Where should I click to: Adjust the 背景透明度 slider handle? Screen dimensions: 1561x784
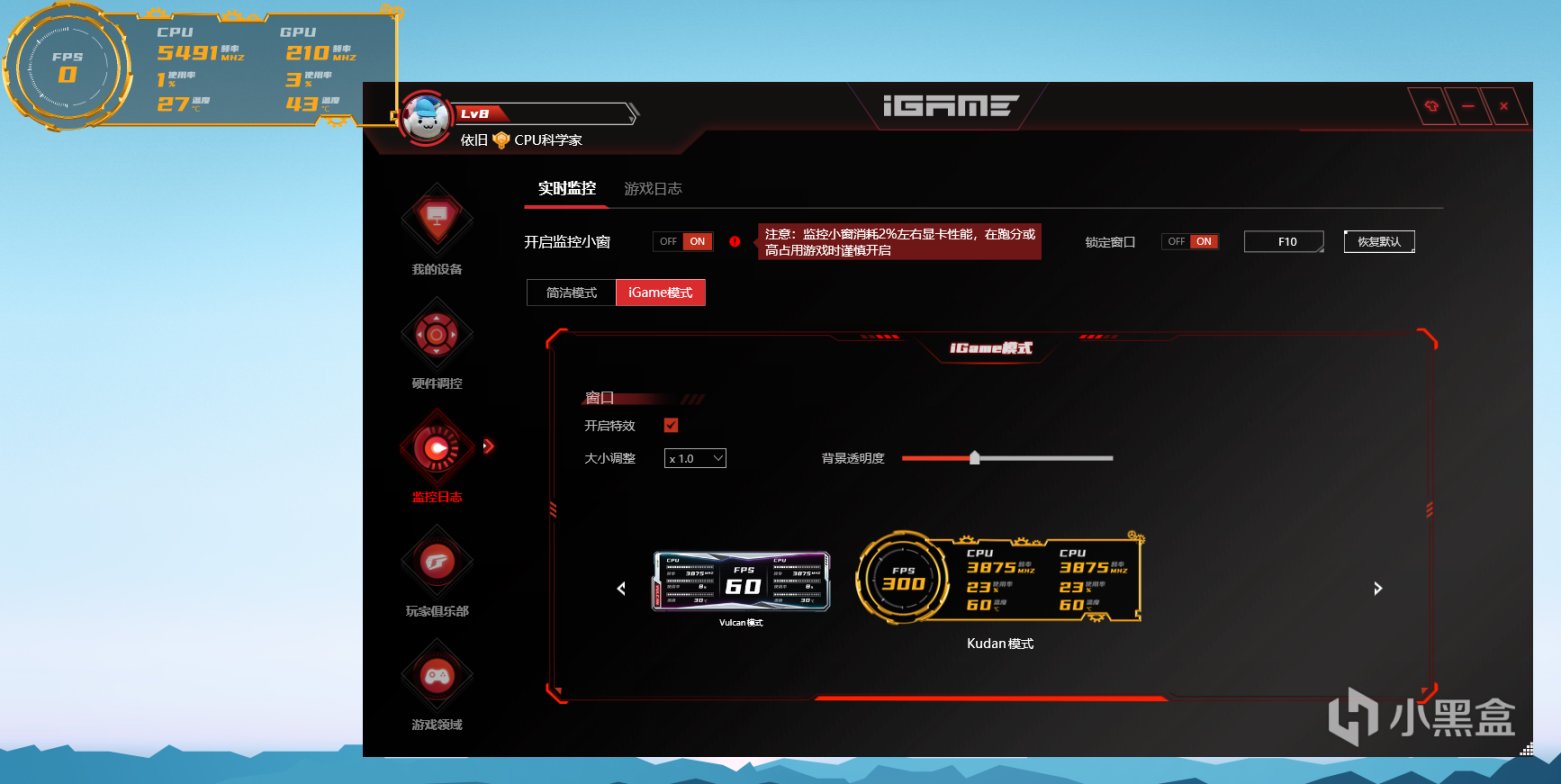coord(974,458)
